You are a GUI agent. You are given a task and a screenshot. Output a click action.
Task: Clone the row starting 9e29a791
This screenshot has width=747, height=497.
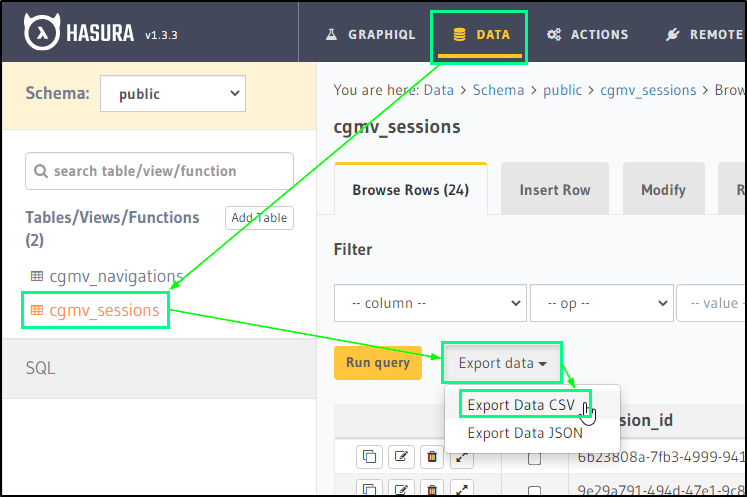click(x=369, y=488)
